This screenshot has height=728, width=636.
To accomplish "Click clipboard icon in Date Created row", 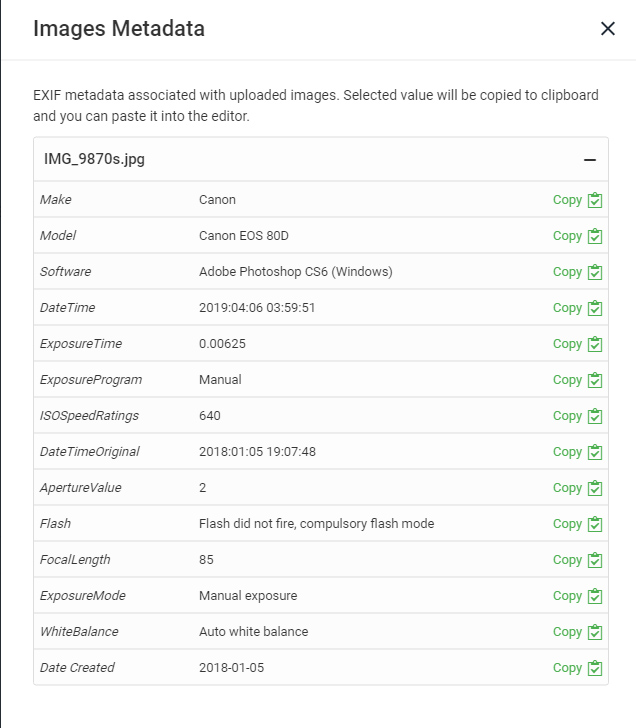I will (x=595, y=668).
